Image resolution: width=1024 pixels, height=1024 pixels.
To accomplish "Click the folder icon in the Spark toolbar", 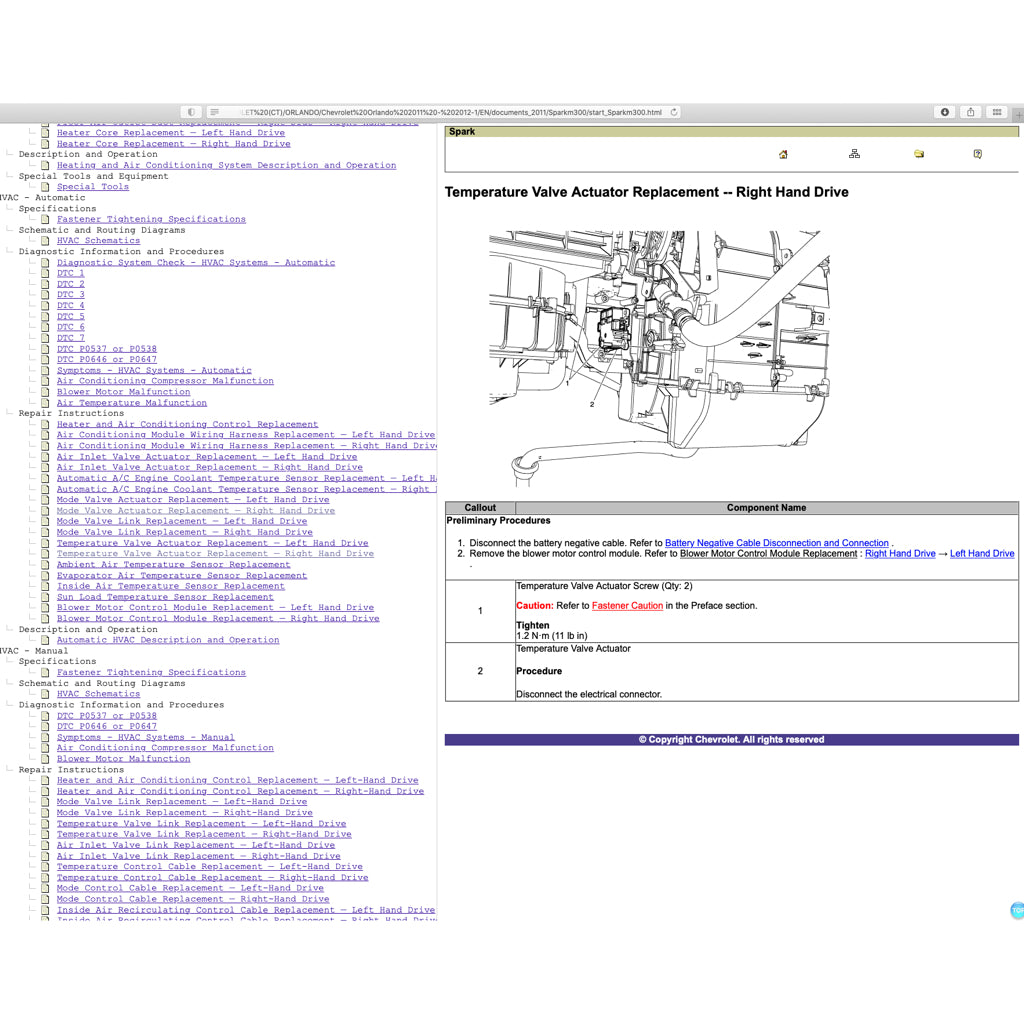I will click(x=918, y=154).
